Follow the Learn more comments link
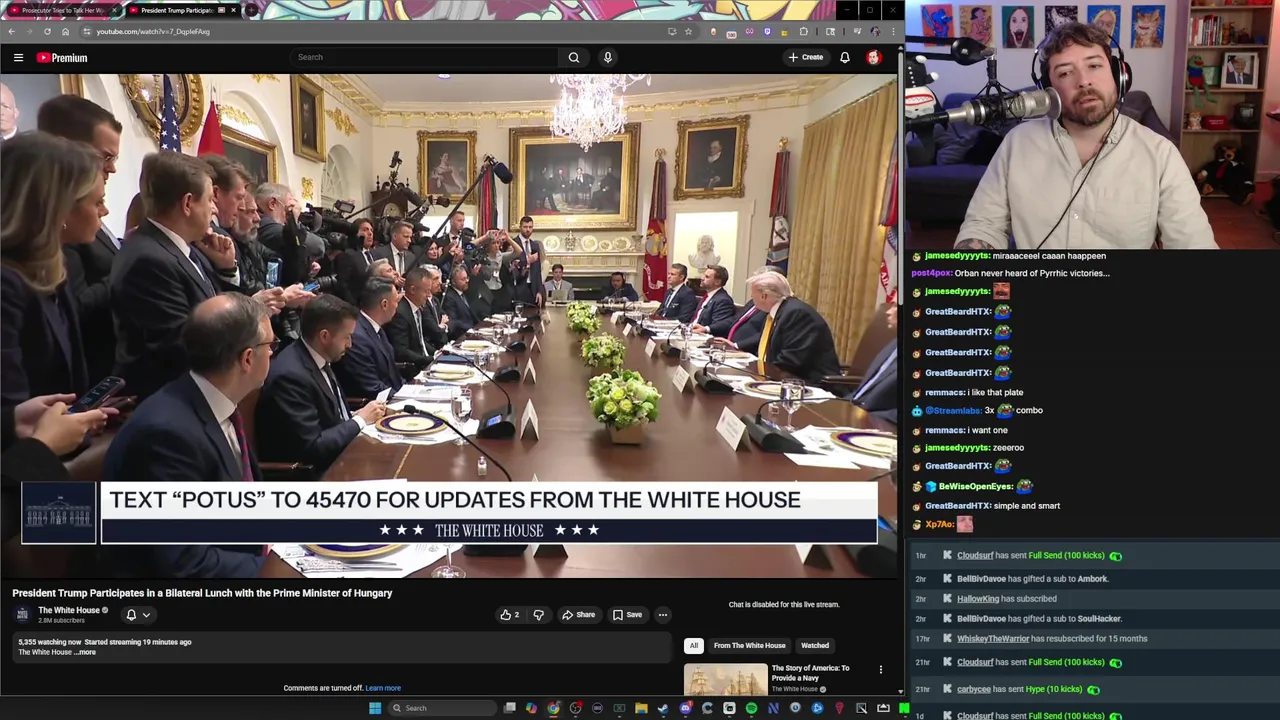This screenshot has height=720, width=1280. click(x=383, y=688)
